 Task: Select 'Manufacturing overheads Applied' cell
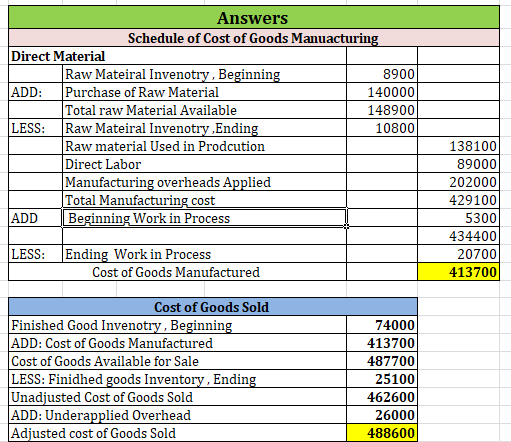(x=204, y=182)
